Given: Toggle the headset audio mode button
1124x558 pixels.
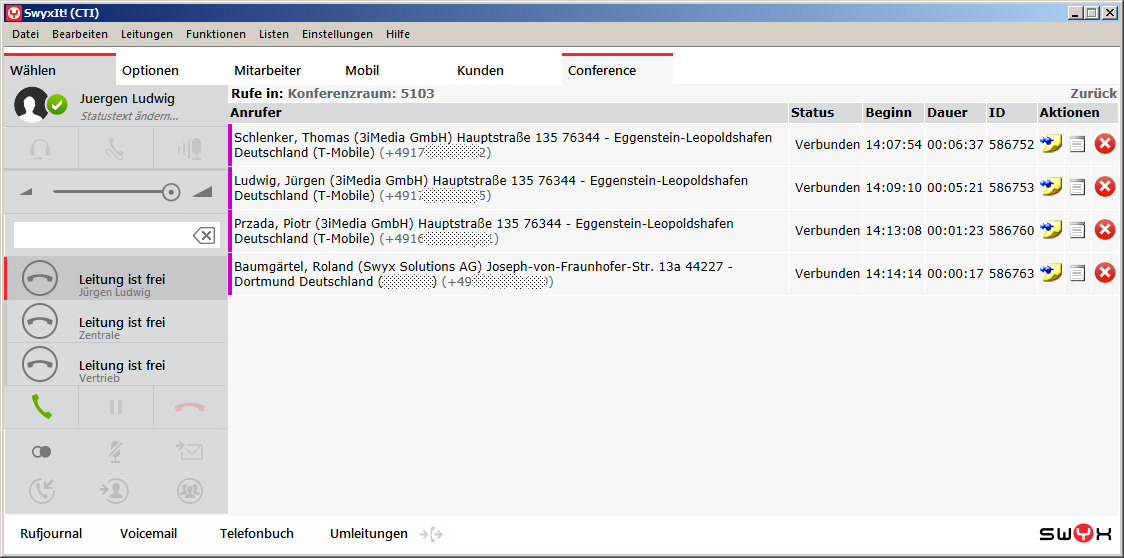Looking at the screenshot, I should (41, 150).
